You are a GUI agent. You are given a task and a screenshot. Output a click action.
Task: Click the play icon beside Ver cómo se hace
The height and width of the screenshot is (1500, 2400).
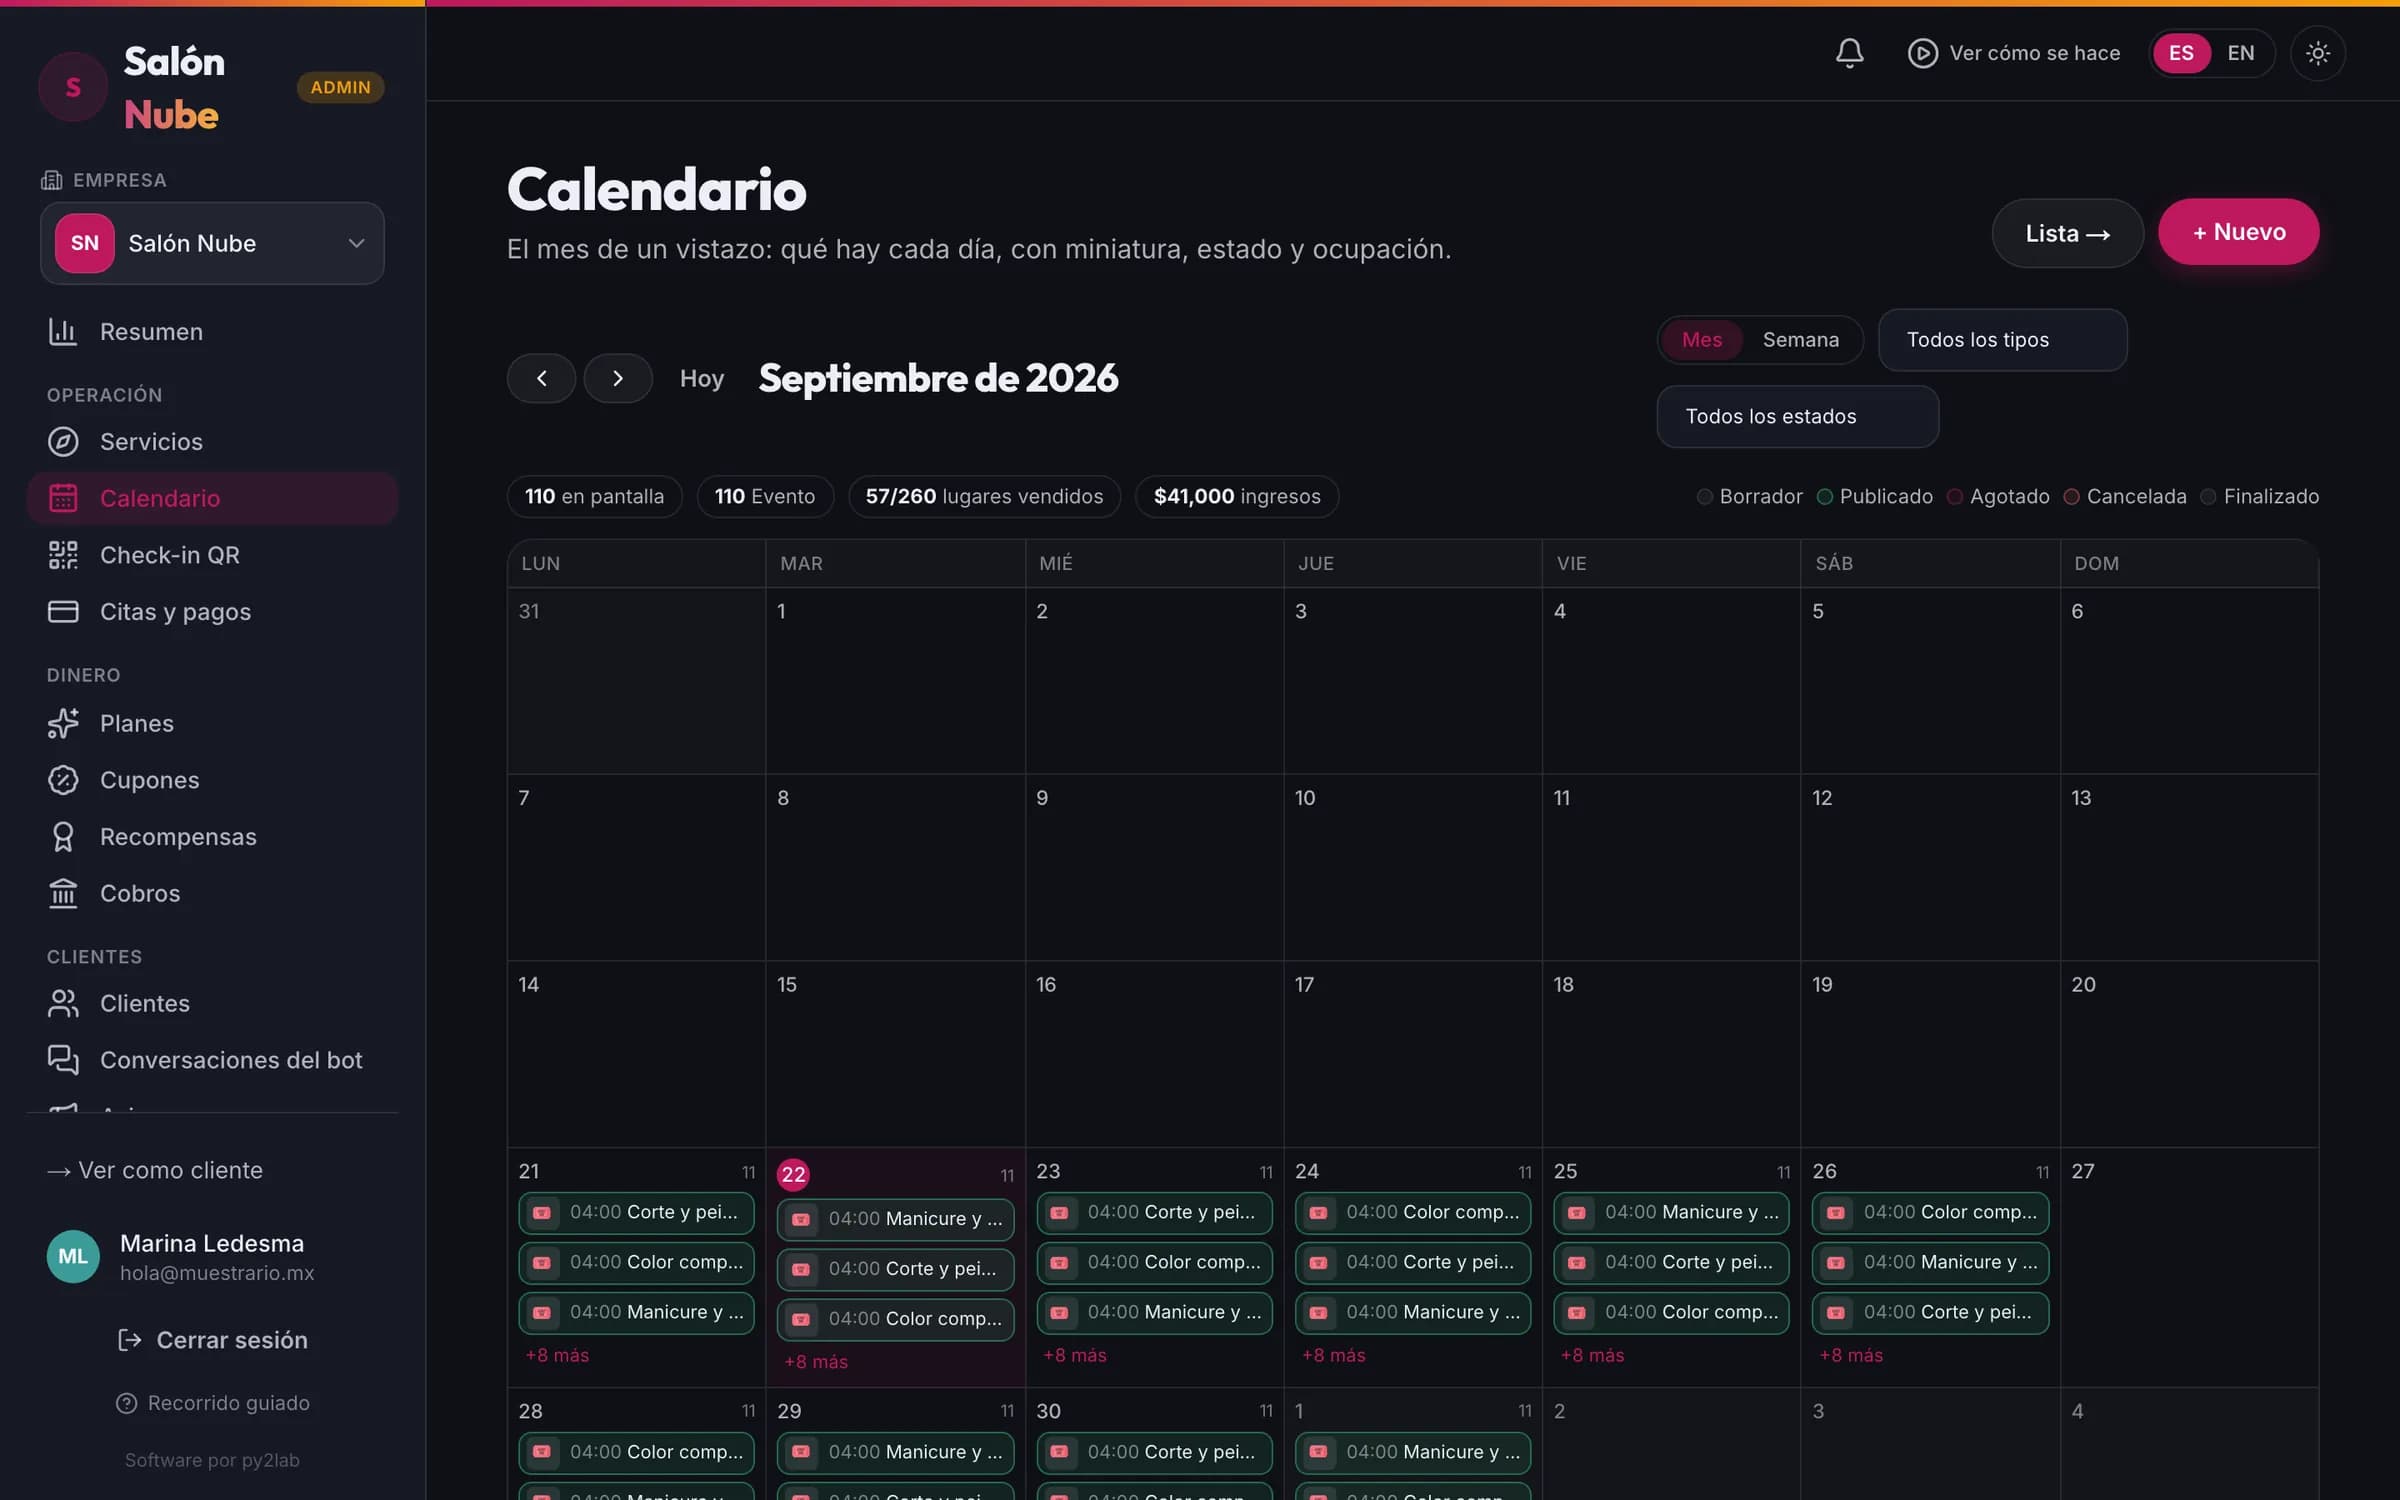(x=1922, y=53)
